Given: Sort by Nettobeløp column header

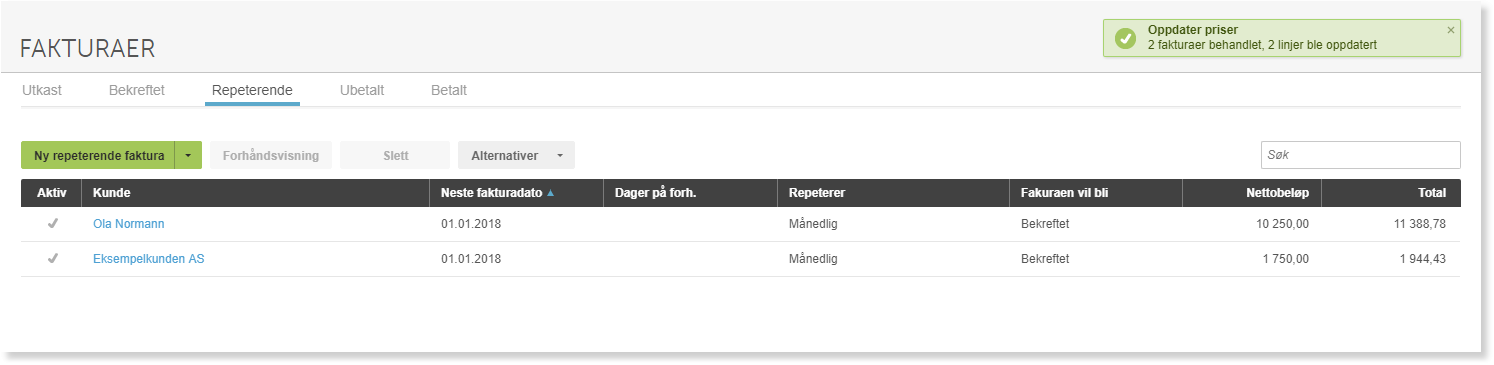Looking at the screenshot, I should [1252, 193].
